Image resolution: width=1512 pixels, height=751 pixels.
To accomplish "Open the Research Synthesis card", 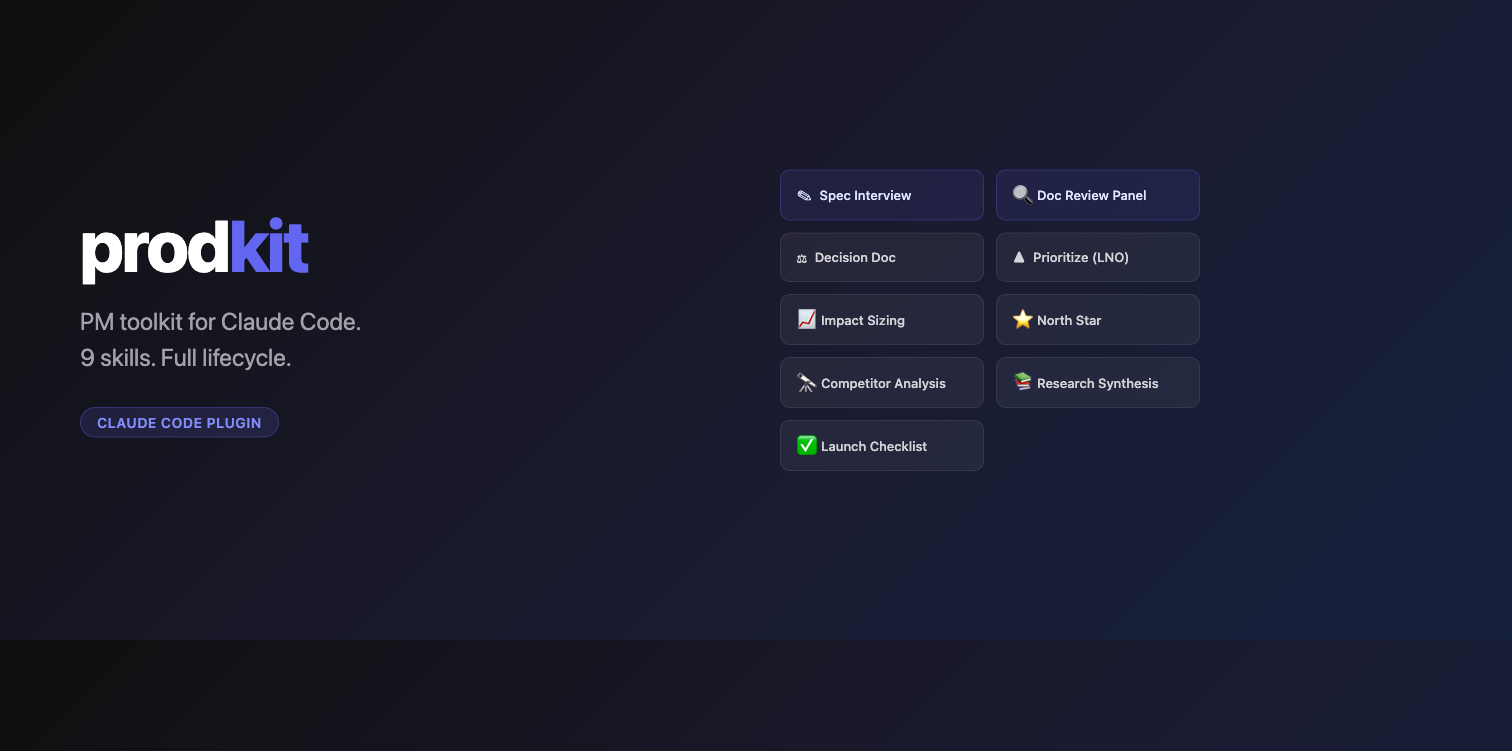I will [x=1098, y=383].
